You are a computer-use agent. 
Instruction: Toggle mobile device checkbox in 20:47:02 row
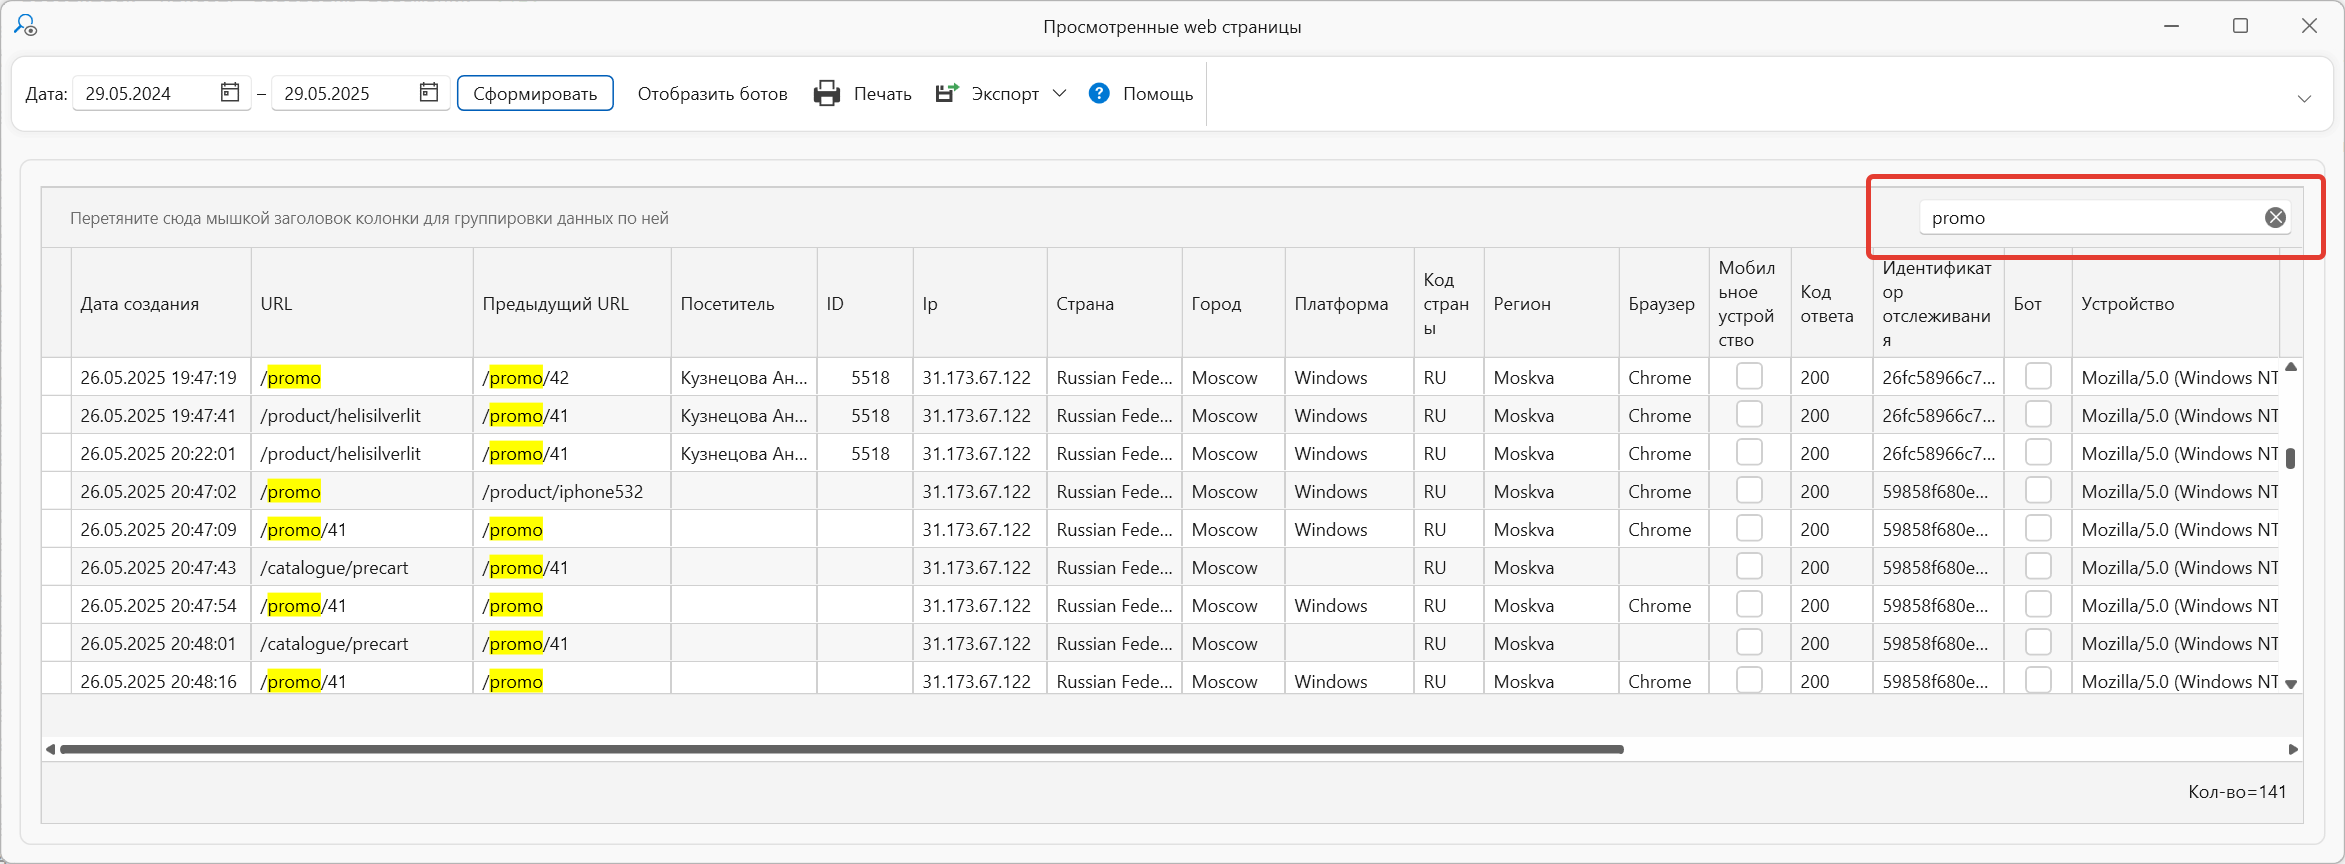1749,490
